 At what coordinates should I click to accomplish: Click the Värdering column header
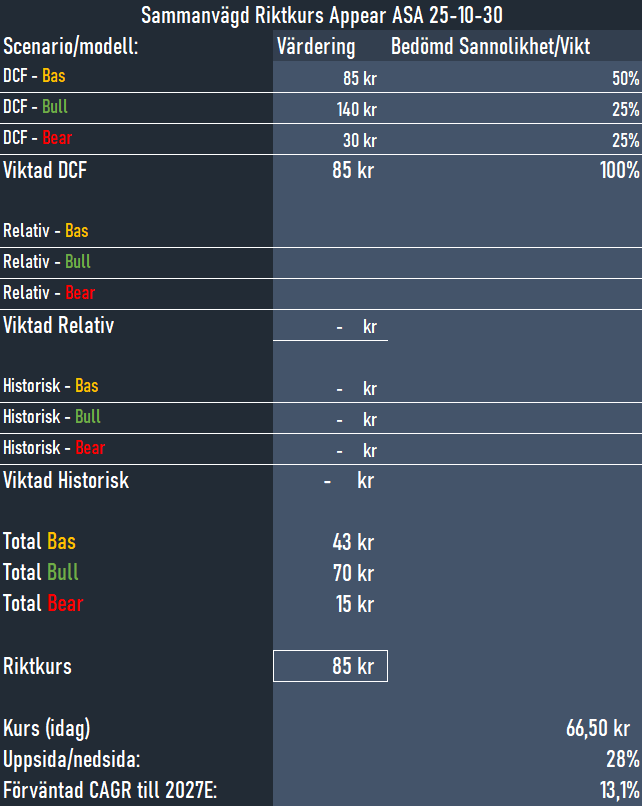point(315,46)
